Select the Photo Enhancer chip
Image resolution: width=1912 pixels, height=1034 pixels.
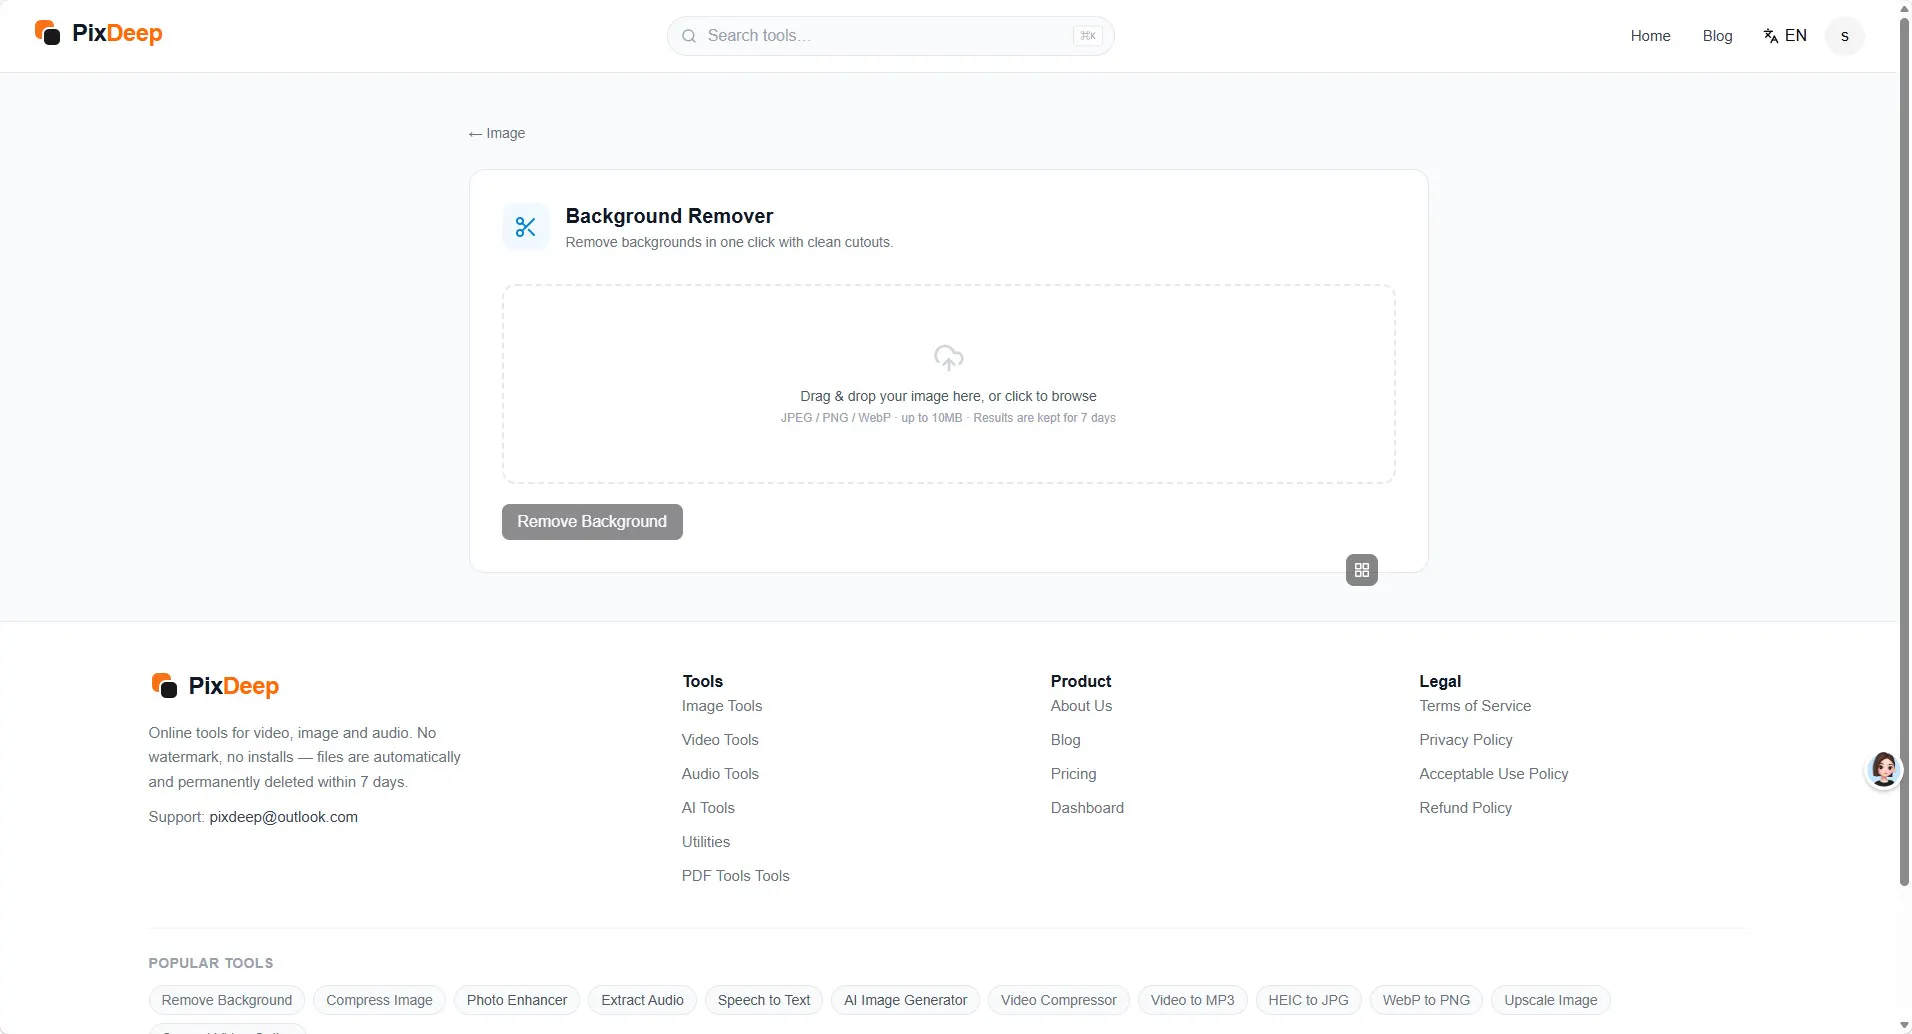coord(517,1000)
